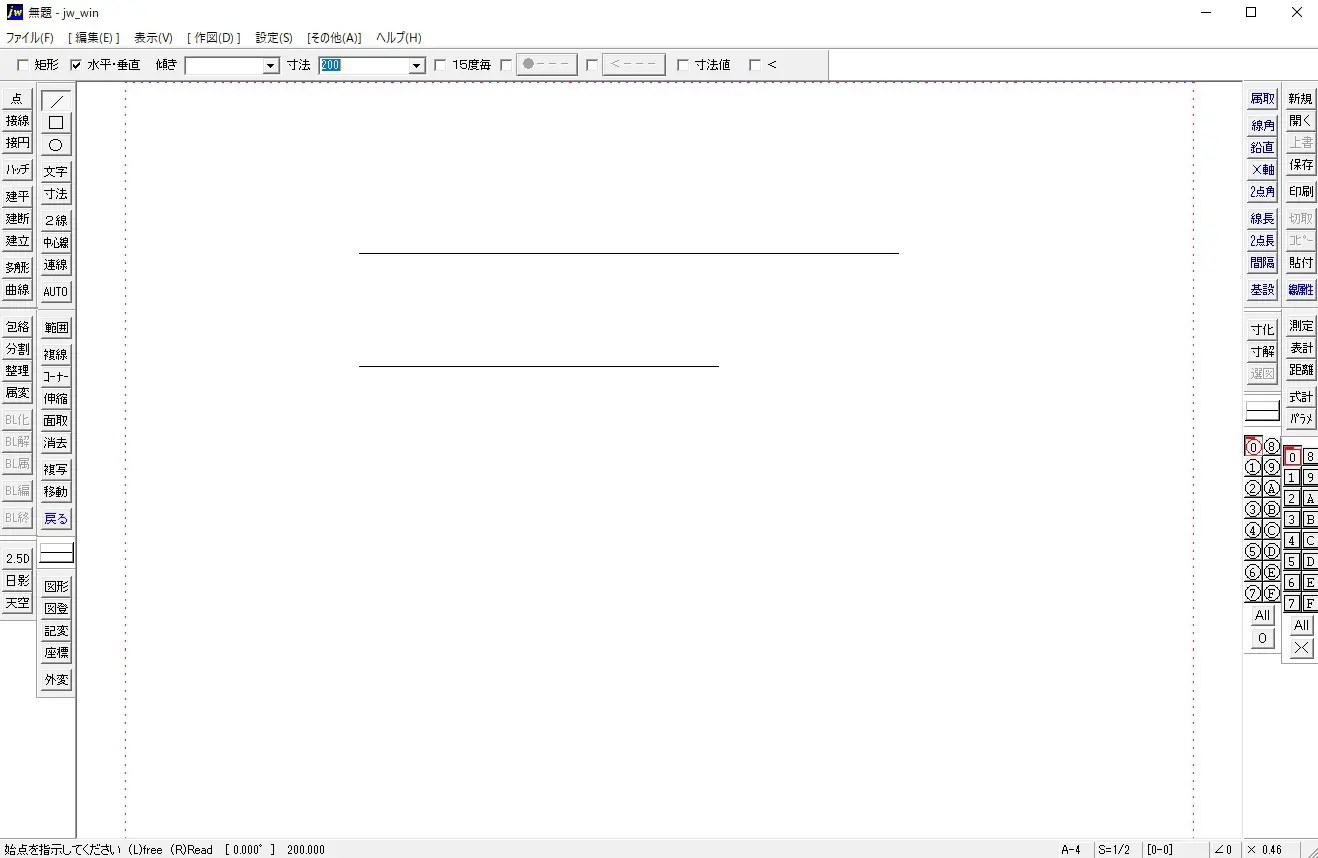Activate the 接線 tangent line tool
Viewport: 1318px width, 858px height.
(17, 121)
